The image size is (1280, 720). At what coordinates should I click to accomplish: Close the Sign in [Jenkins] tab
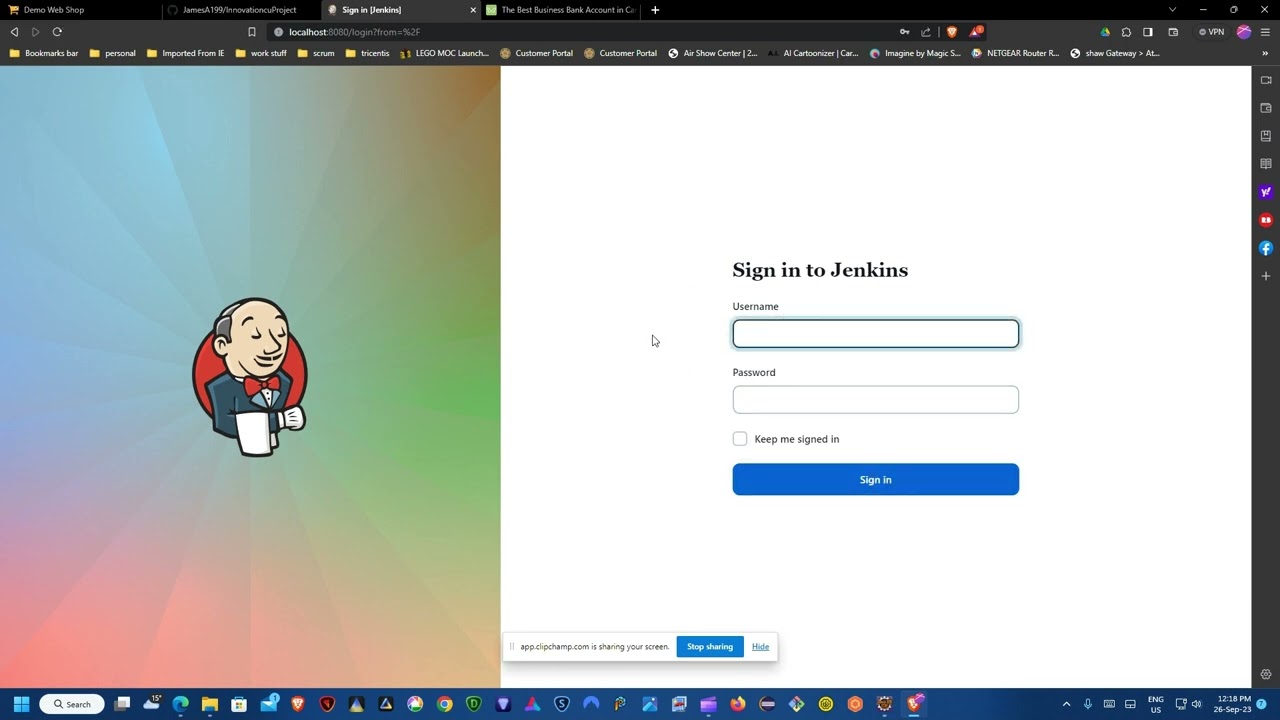[x=473, y=10]
